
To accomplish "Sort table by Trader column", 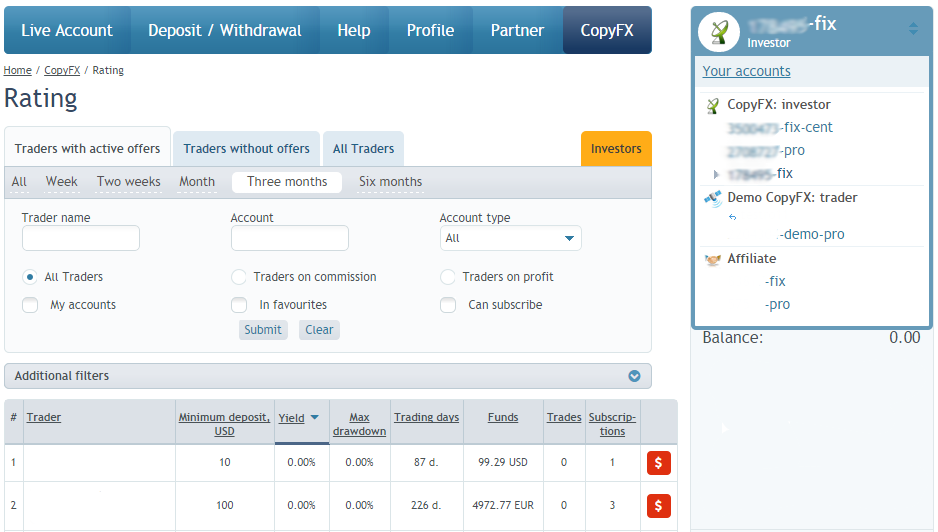I will [44, 417].
